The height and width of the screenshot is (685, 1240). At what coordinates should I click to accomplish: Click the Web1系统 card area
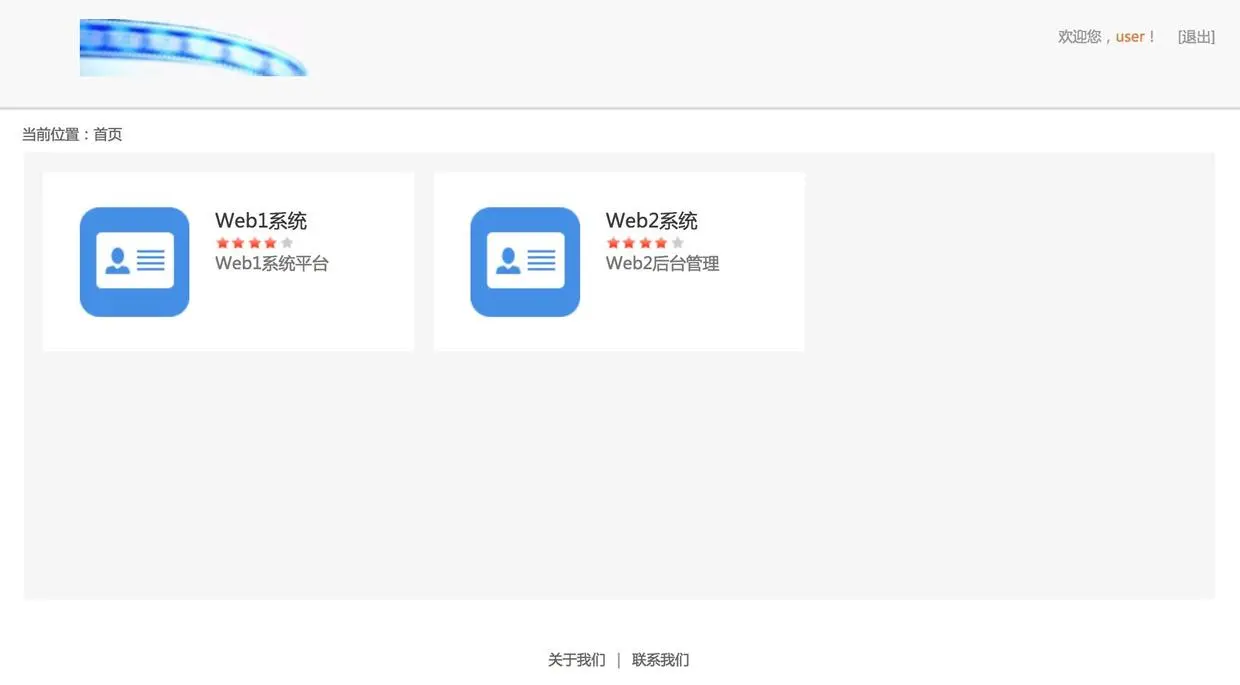[228, 261]
